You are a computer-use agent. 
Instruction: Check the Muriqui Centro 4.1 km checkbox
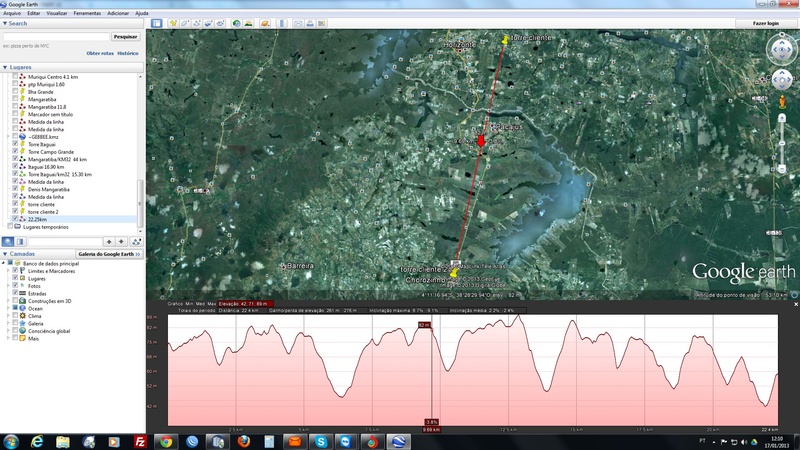(x=15, y=77)
